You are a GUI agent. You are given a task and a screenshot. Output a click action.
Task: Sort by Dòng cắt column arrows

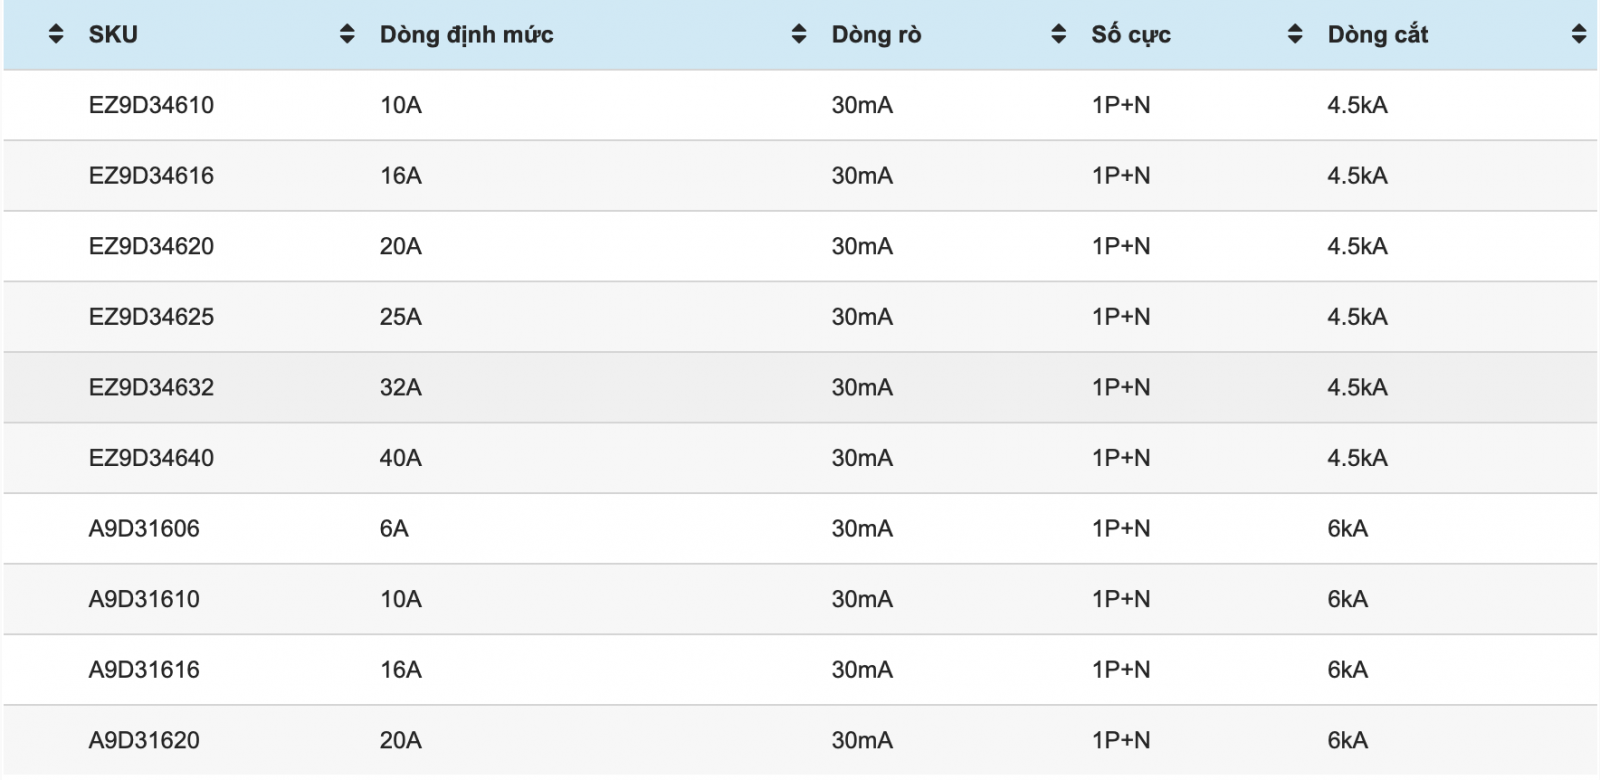tap(1579, 35)
